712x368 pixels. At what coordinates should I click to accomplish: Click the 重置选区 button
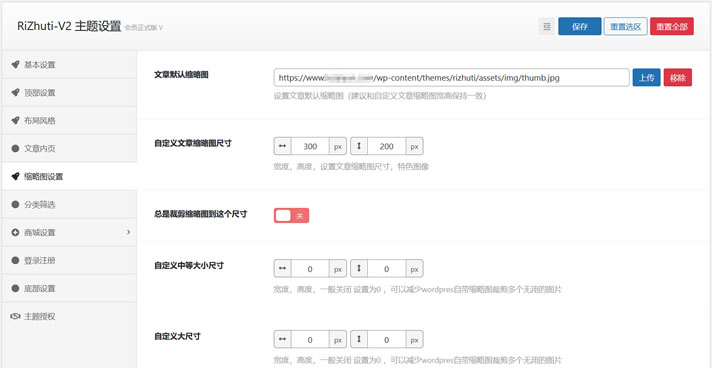(626, 26)
